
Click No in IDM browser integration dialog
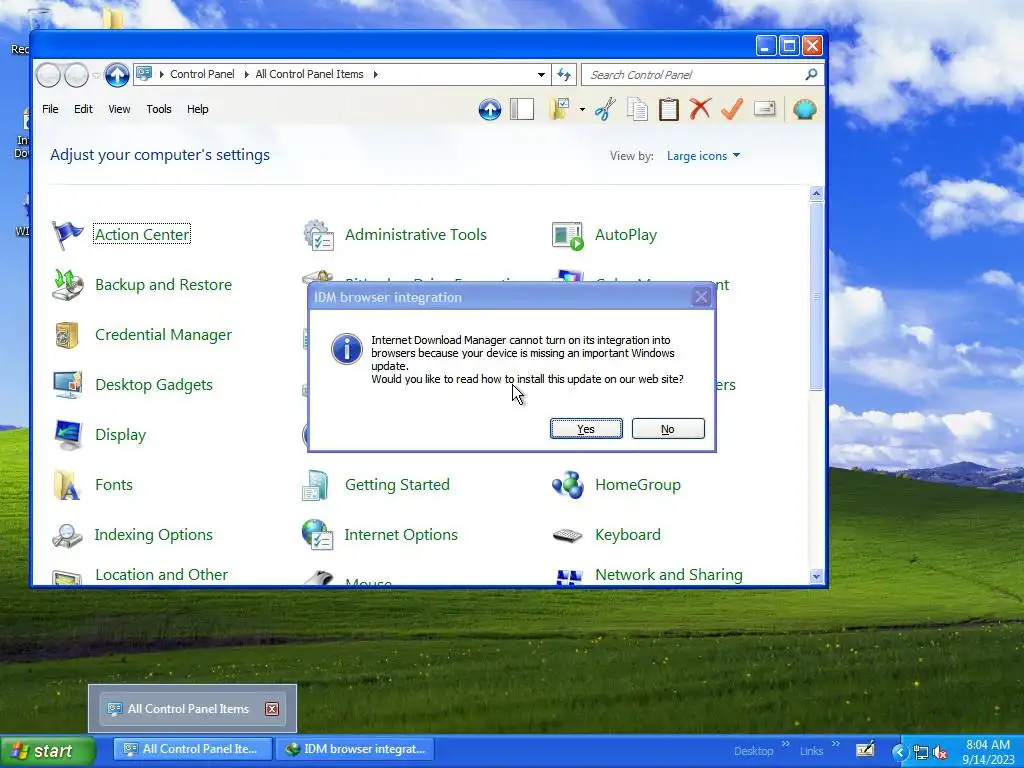[668, 428]
